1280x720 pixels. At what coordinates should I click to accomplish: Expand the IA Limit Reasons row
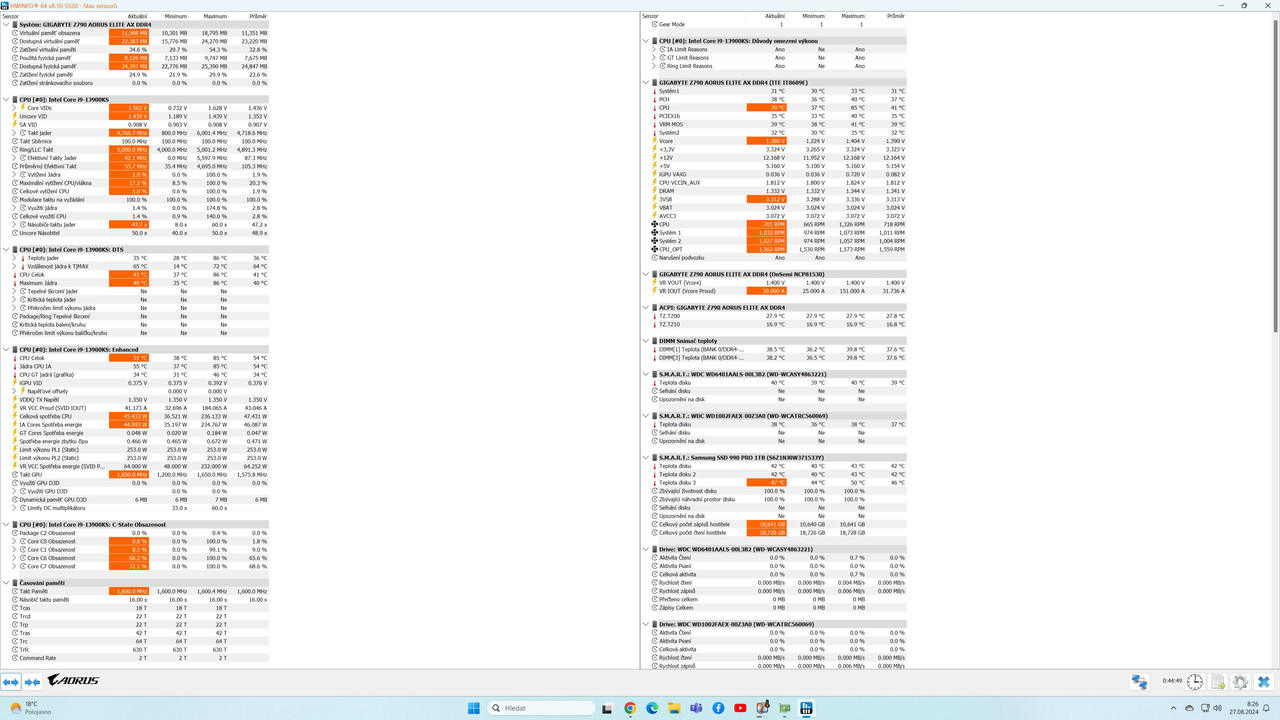tap(654, 49)
